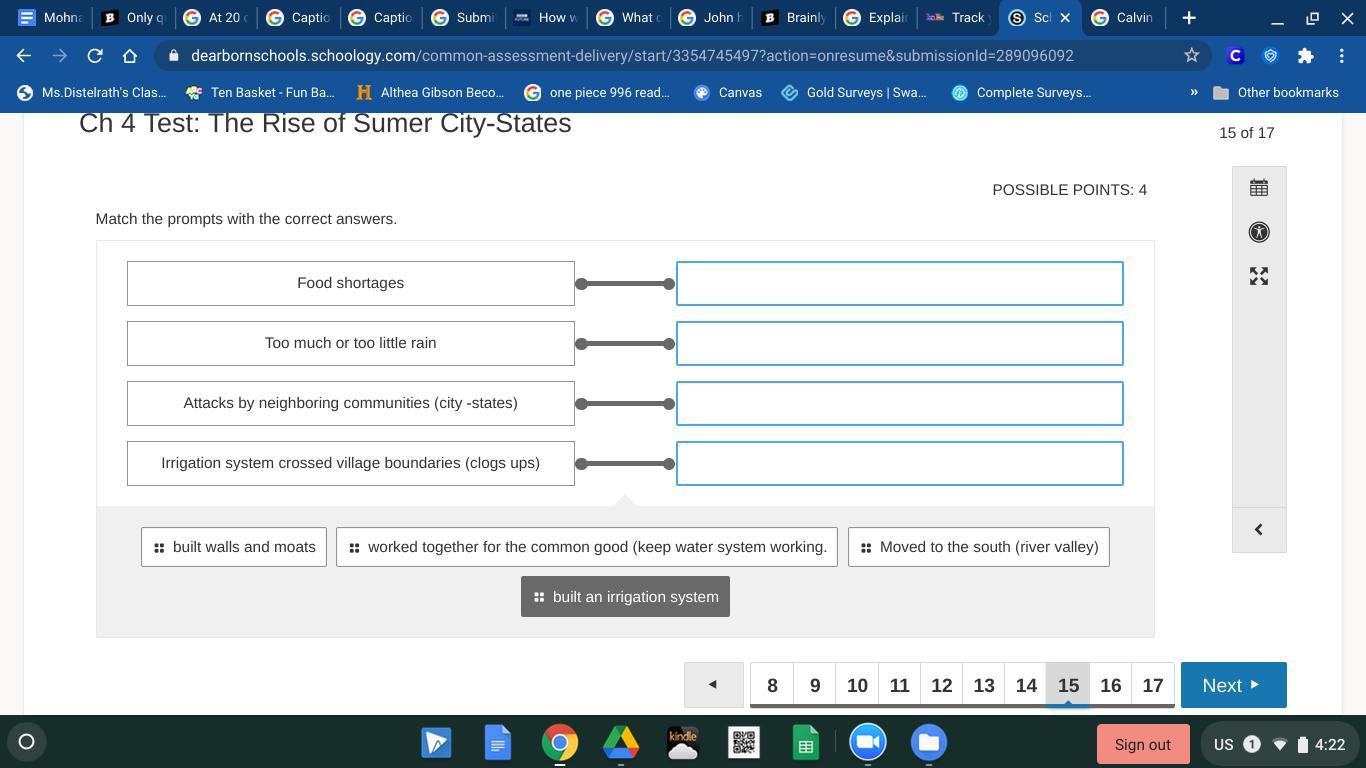Open the browser home page
This screenshot has height=768, width=1366.
click(130, 56)
